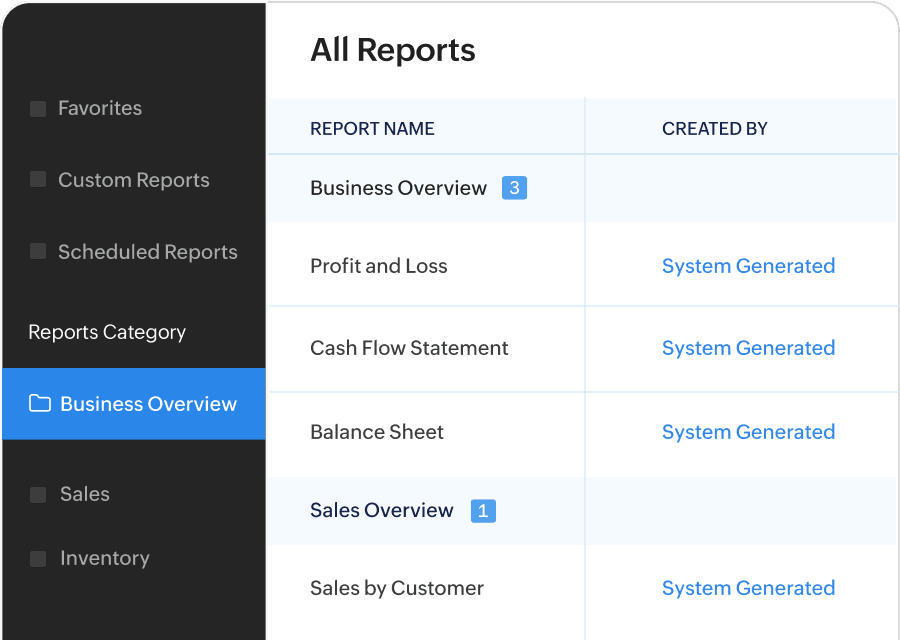Open the Profit and Loss report

tap(378, 266)
